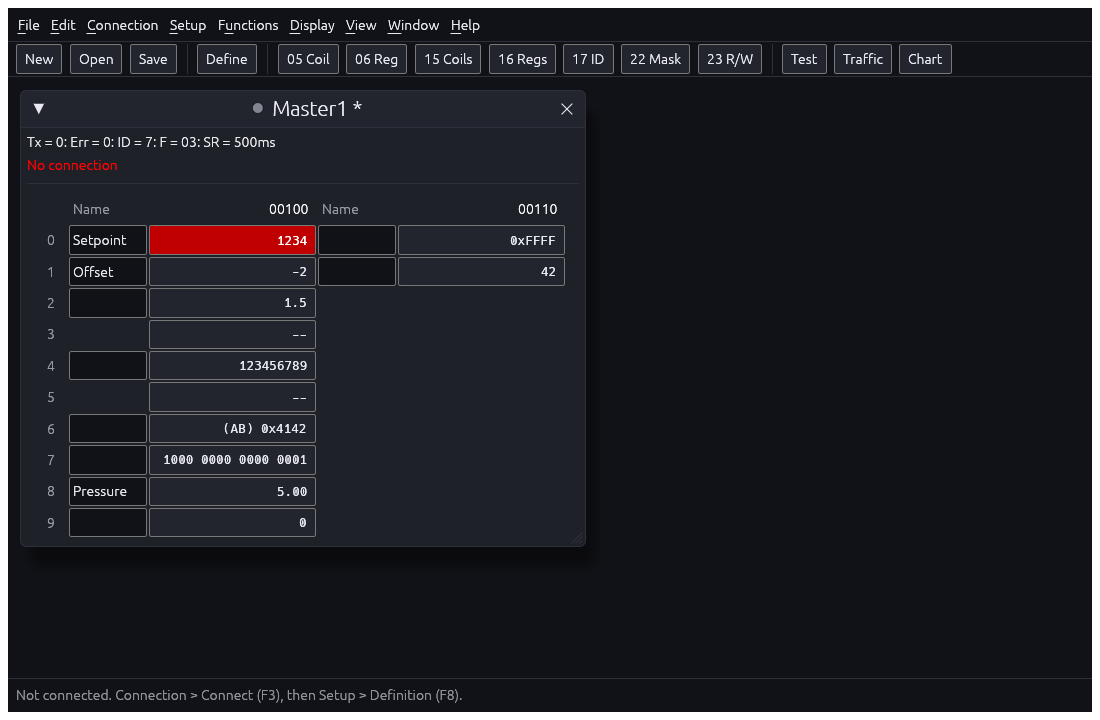1100x720 pixels.
Task: Select the 42 value cell
Action: point(481,272)
